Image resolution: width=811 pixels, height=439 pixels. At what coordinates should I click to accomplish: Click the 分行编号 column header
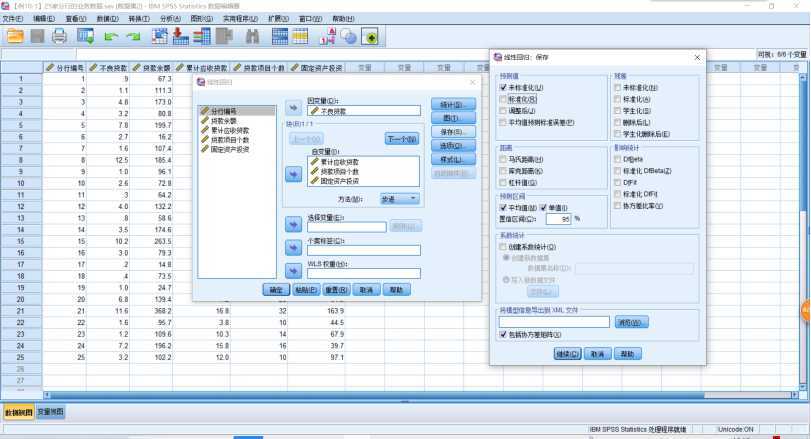(x=65, y=68)
